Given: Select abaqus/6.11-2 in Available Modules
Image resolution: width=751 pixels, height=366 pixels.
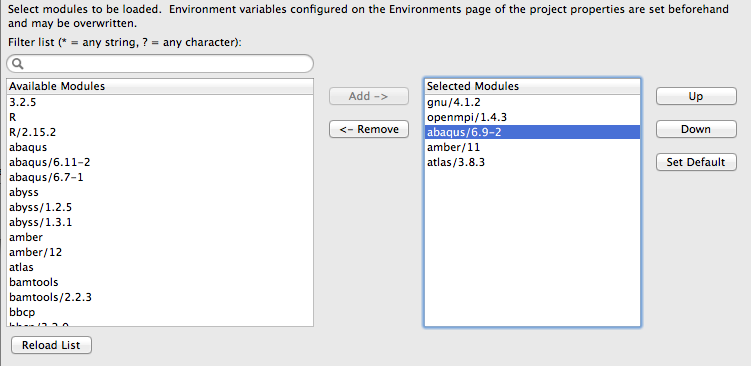Looking at the screenshot, I should 160,162.
